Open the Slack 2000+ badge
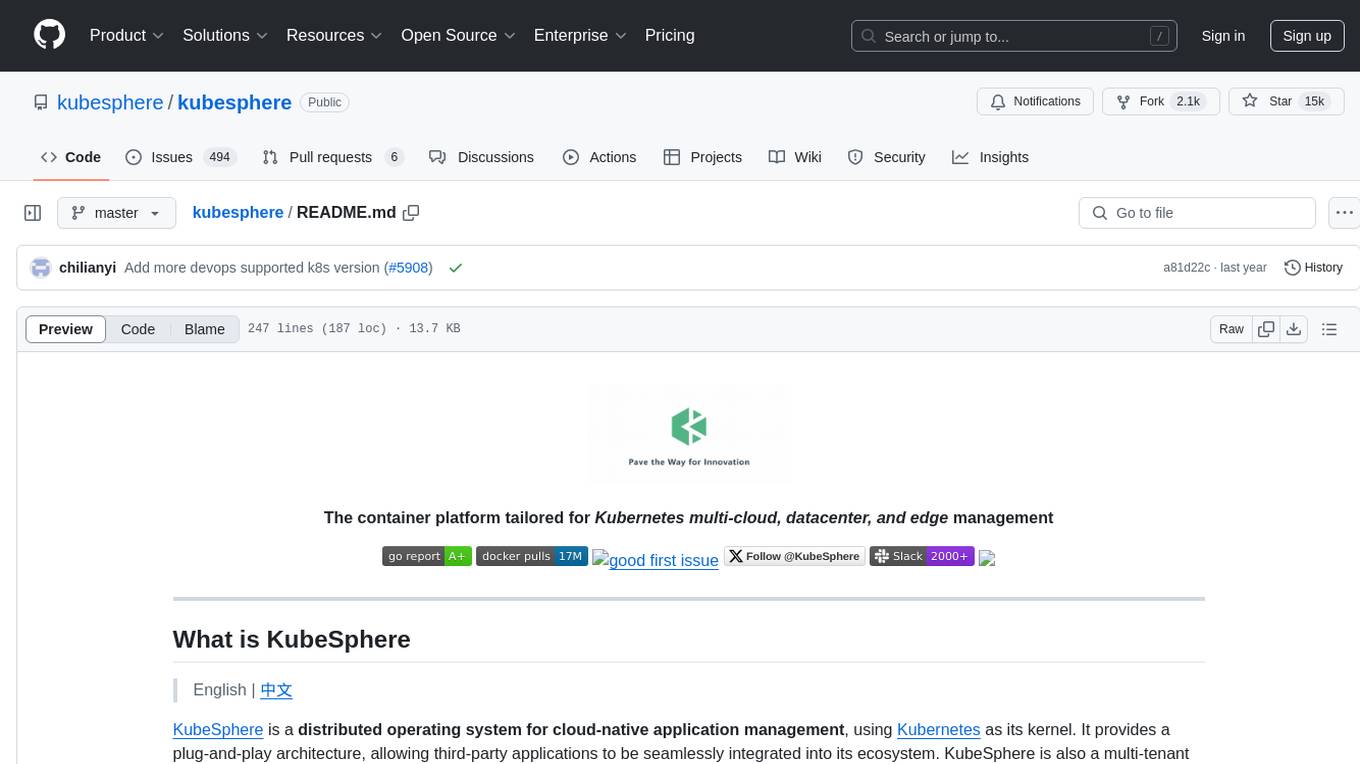The width and height of the screenshot is (1360, 764). pos(922,556)
